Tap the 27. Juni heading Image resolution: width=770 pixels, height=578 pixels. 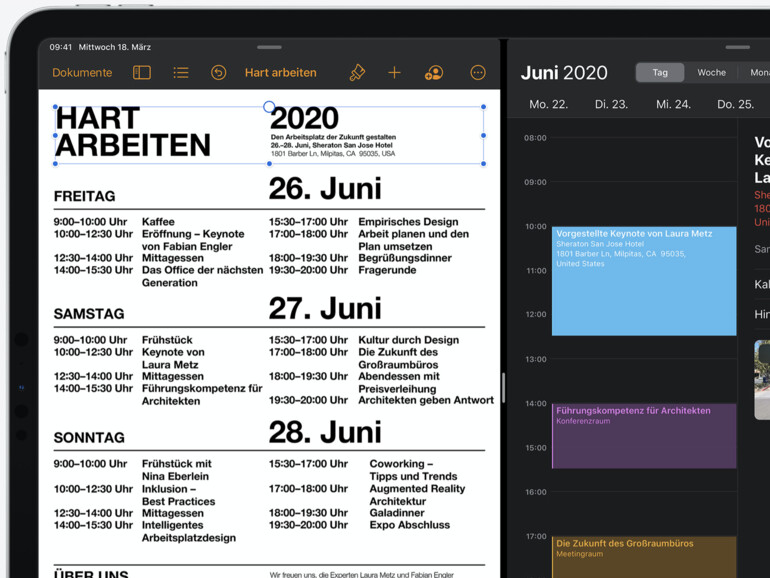325,308
